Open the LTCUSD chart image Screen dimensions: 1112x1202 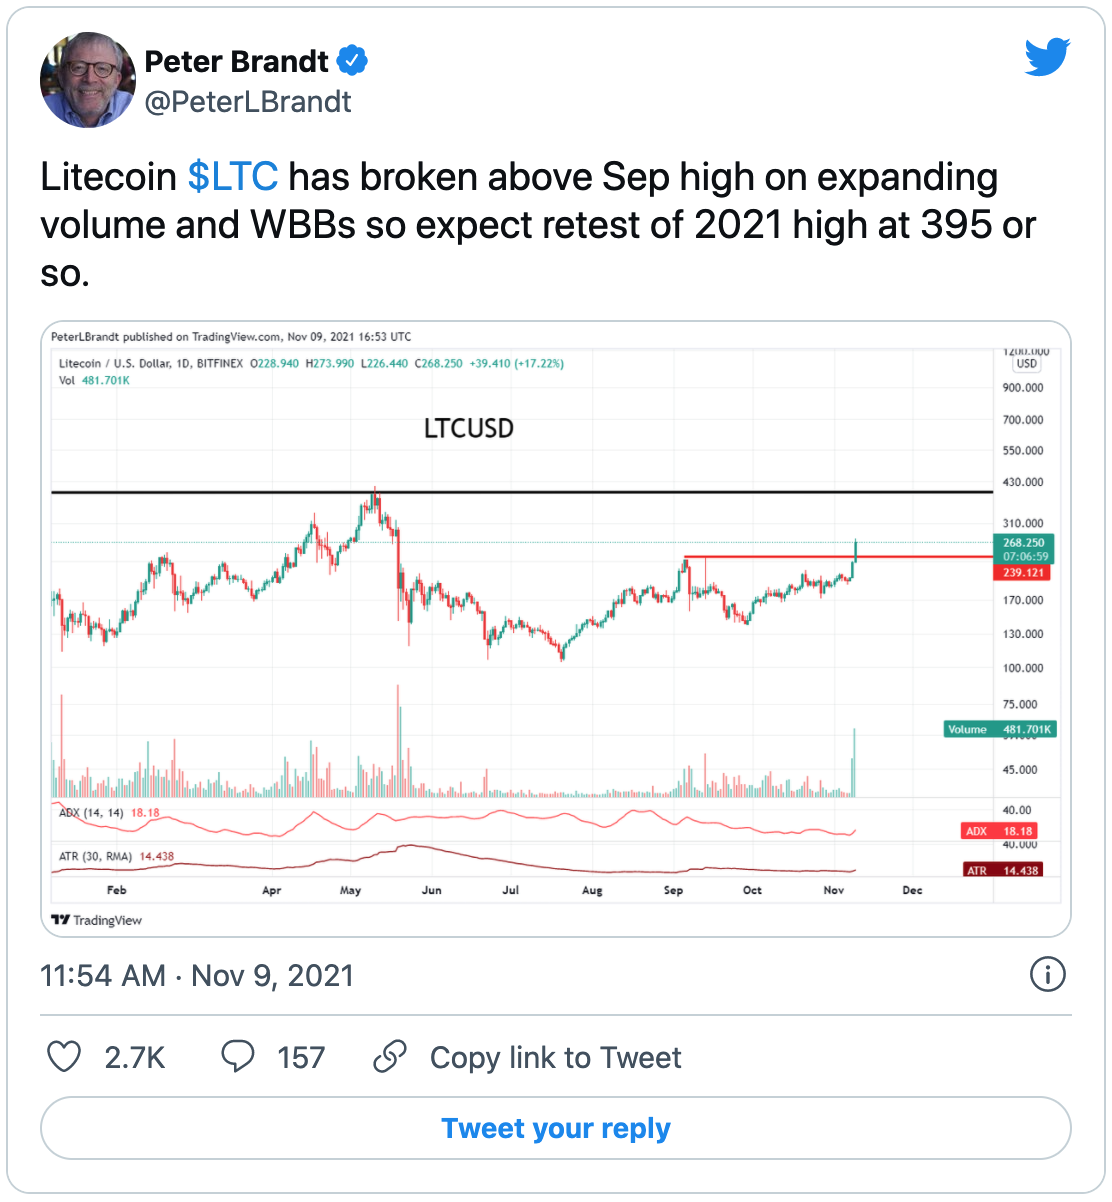coord(556,629)
